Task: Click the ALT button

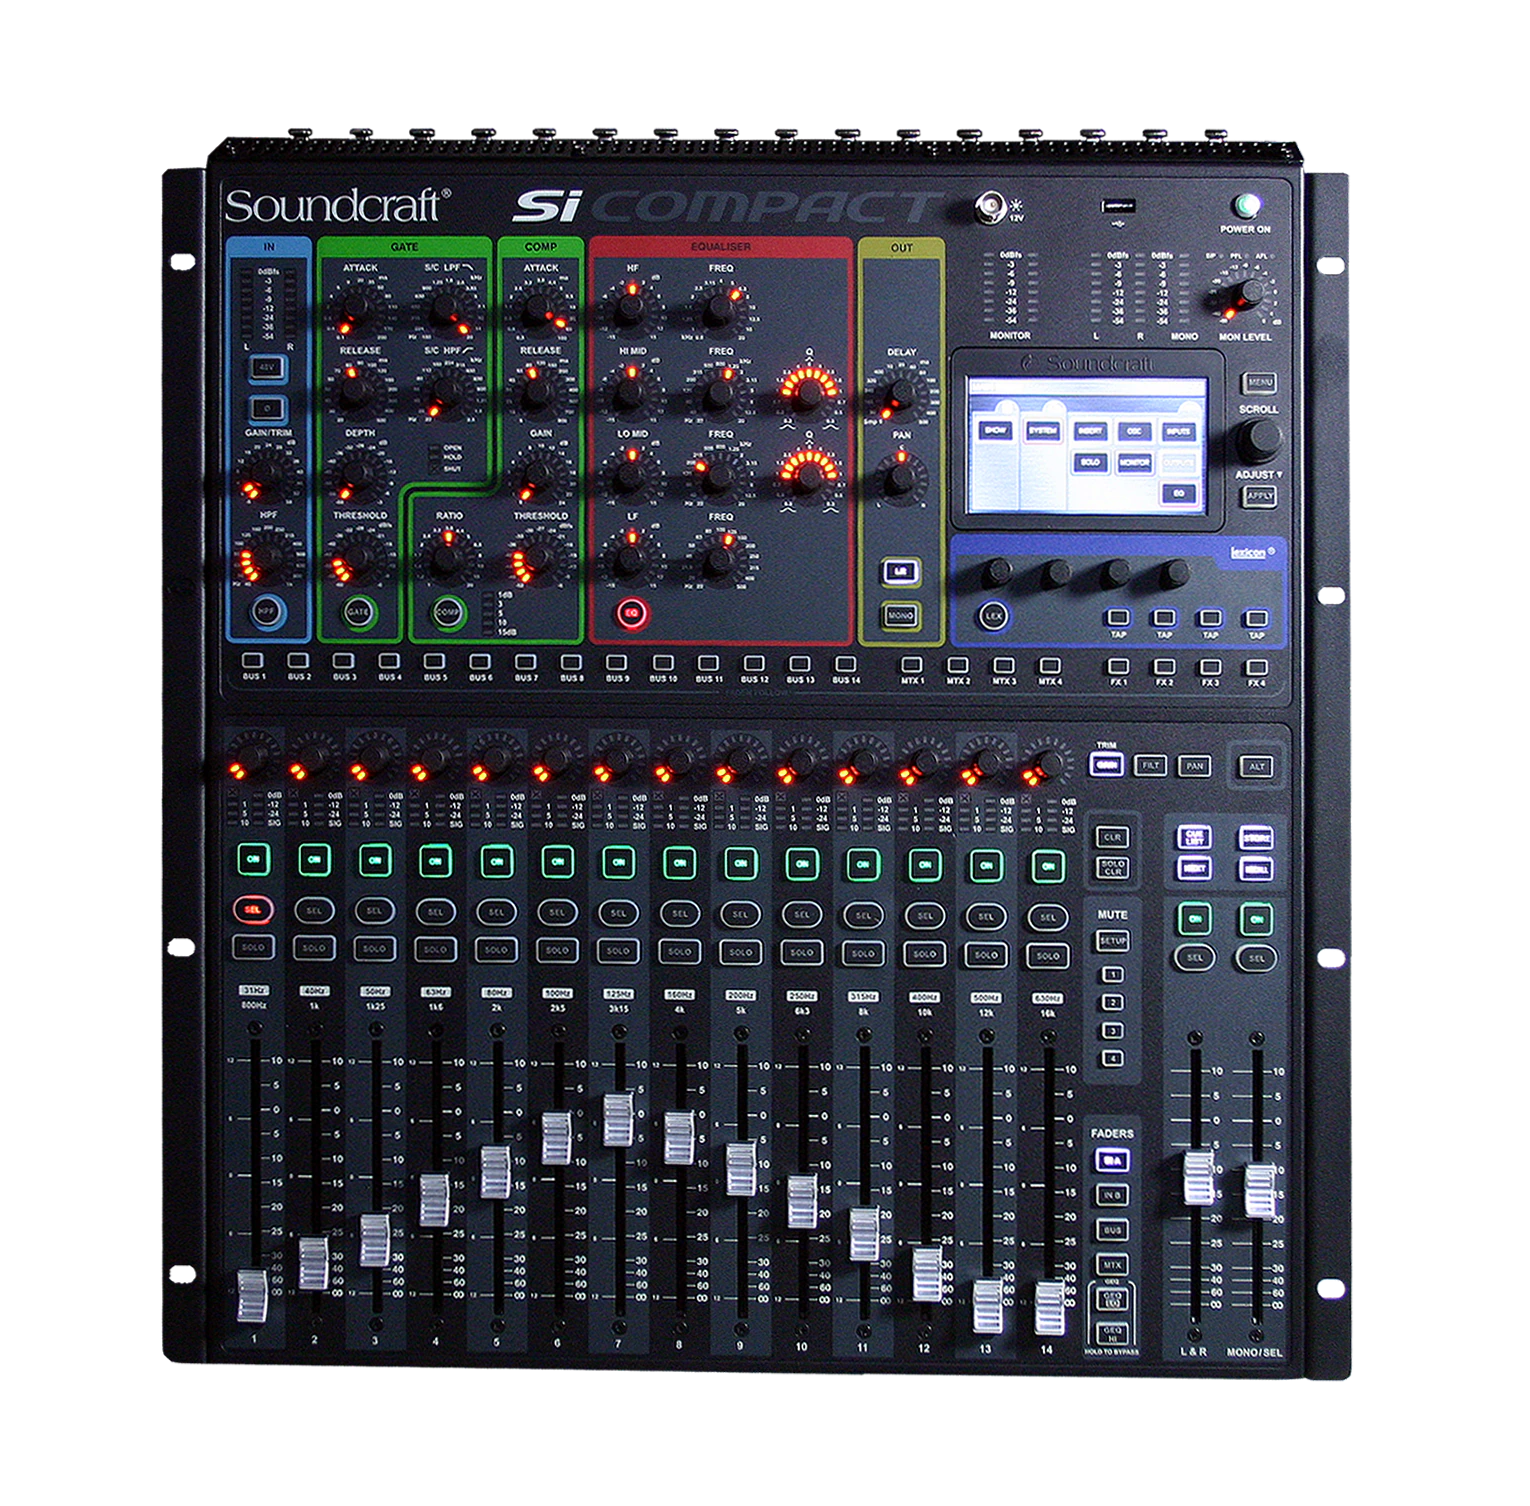Action: pyautogui.click(x=1257, y=766)
